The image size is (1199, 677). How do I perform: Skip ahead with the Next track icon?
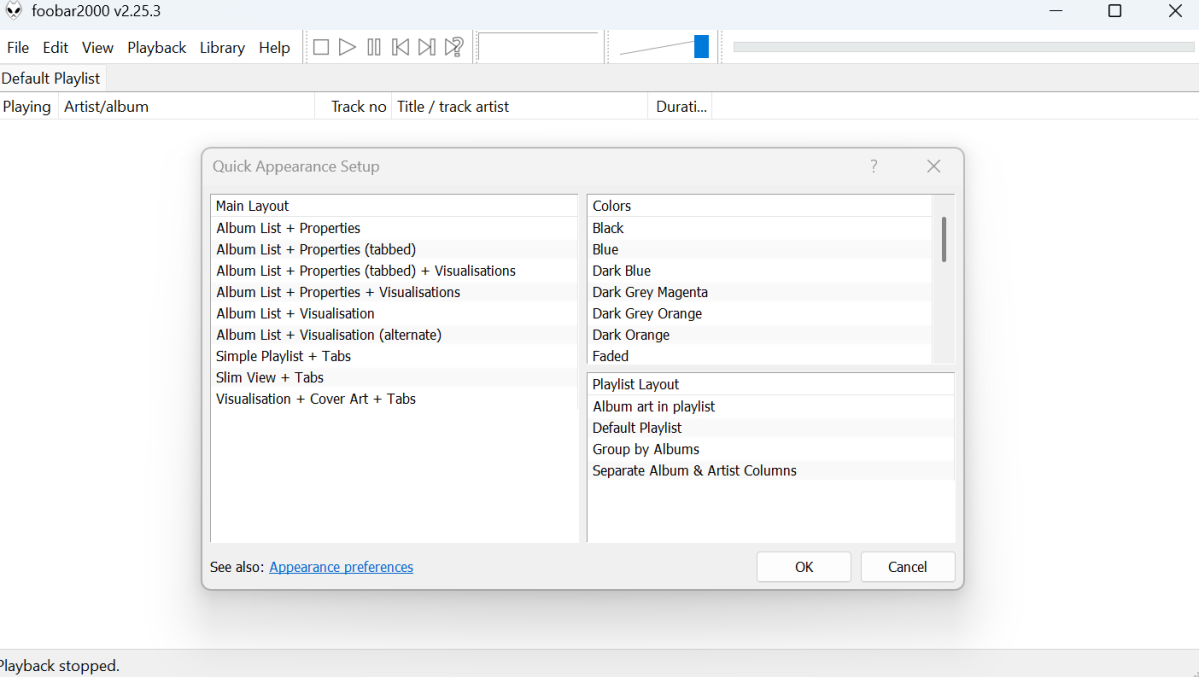[x=425, y=46]
